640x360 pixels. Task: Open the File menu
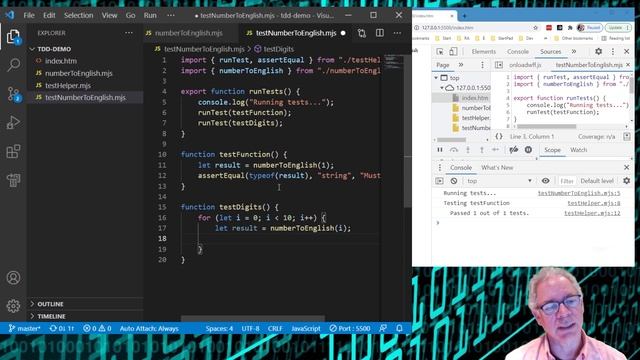pyautogui.click(x=29, y=15)
